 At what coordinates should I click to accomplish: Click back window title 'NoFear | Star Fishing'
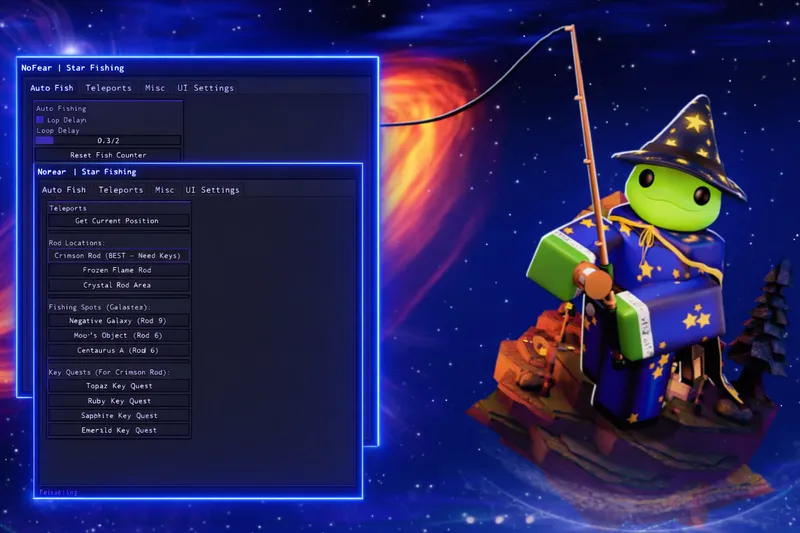tap(72, 68)
